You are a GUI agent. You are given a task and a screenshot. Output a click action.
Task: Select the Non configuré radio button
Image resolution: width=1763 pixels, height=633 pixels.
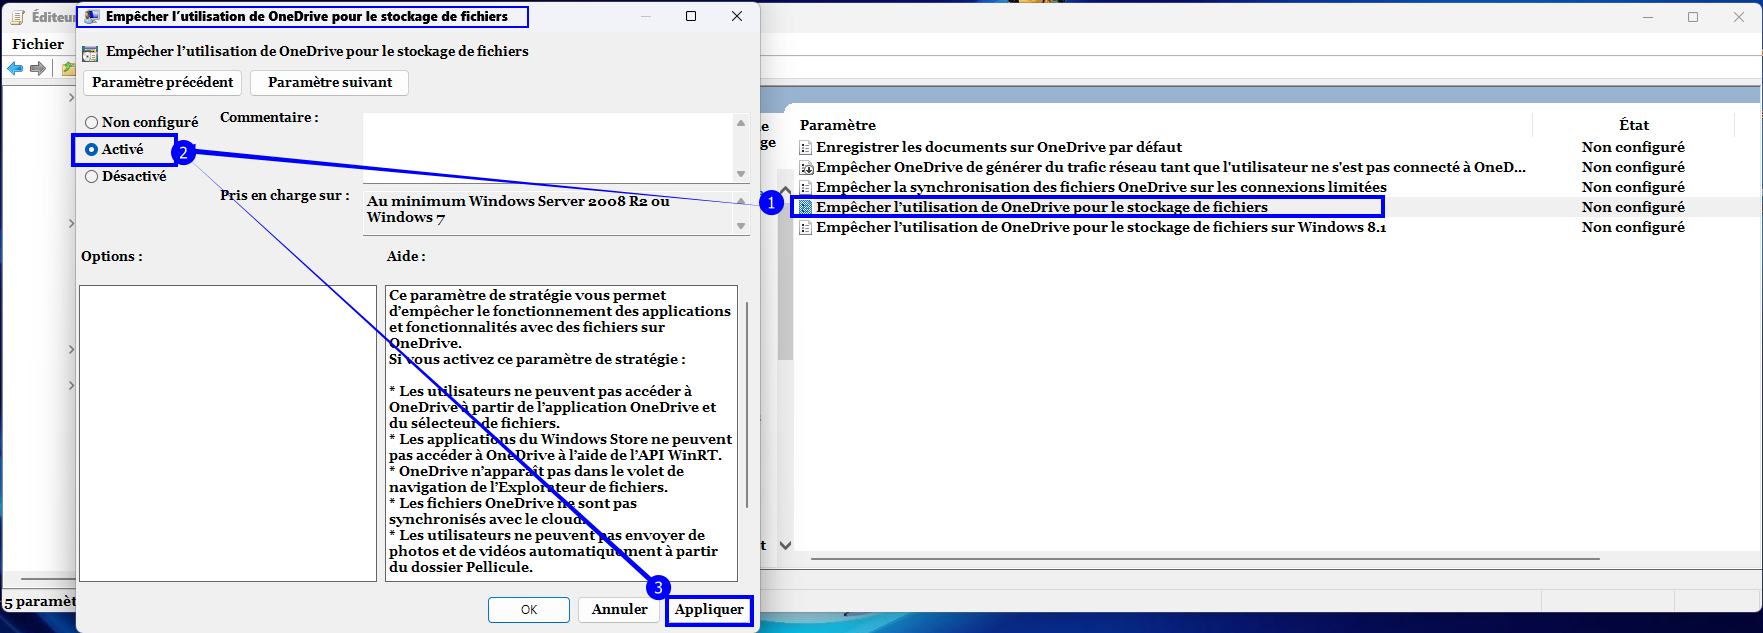pos(141,122)
